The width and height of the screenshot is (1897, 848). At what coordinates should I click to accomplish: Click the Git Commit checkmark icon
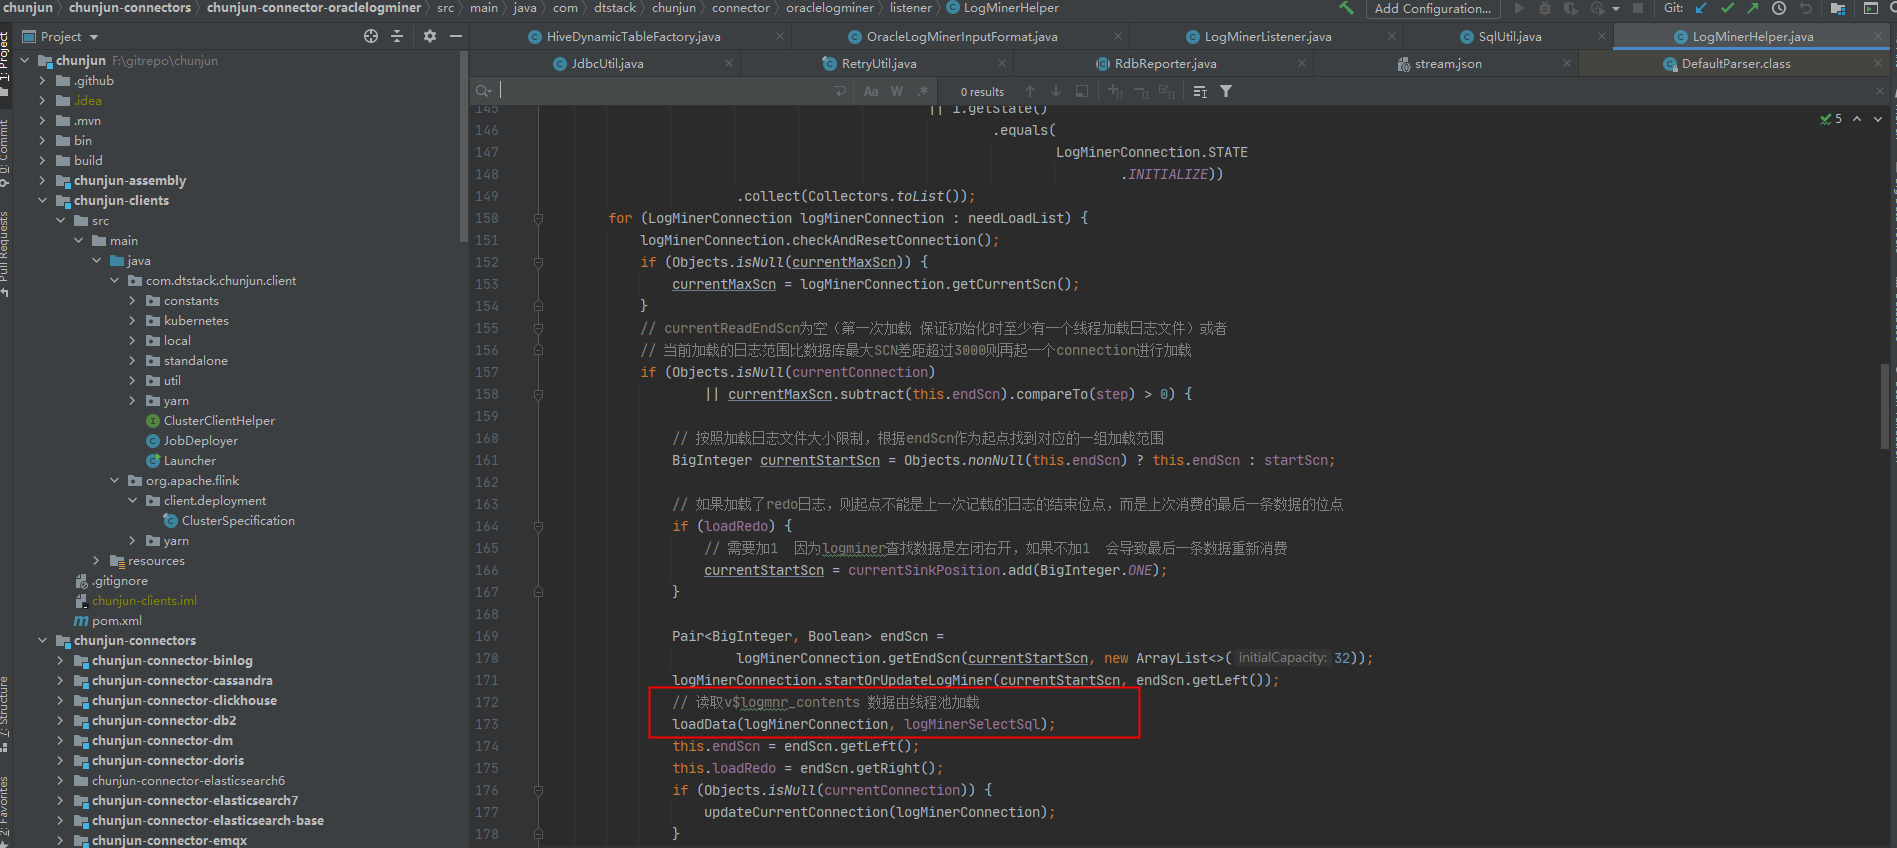[1727, 8]
